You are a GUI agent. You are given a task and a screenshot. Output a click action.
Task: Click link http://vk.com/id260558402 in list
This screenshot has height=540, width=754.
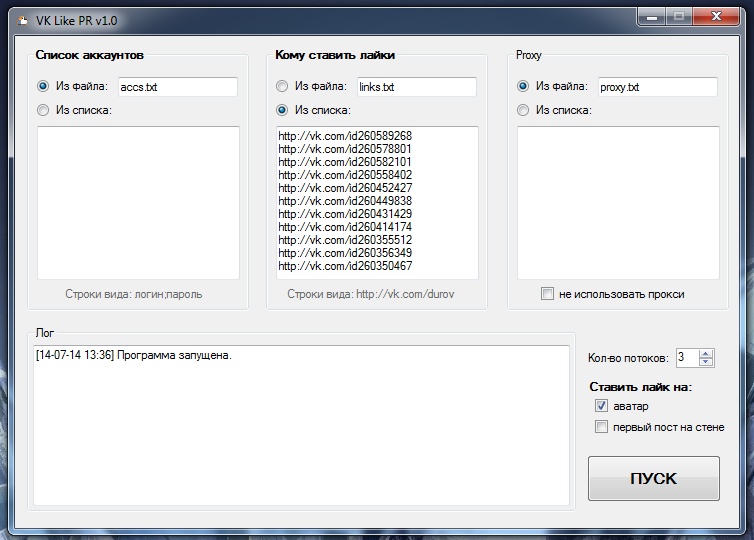coord(345,175)
